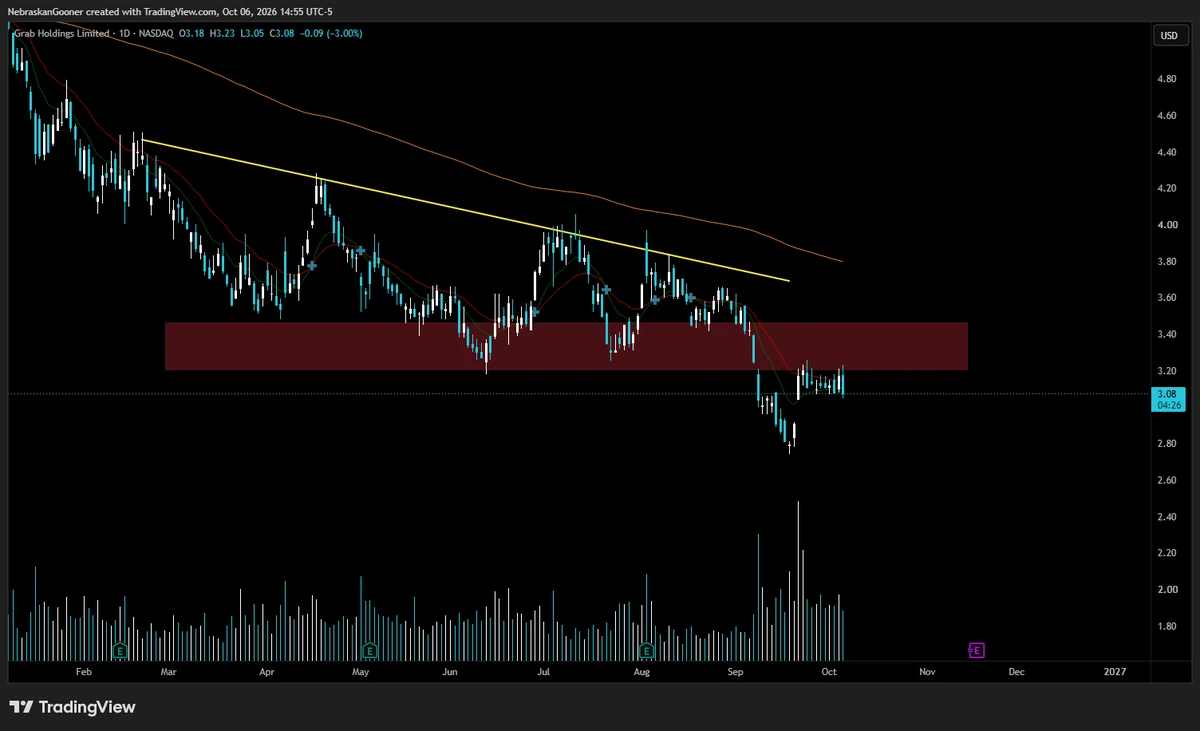Click the purple upcoming earnings marker
Viewport: 1200px width, 731px height.
pyautogui.click(x=977, y=650)
